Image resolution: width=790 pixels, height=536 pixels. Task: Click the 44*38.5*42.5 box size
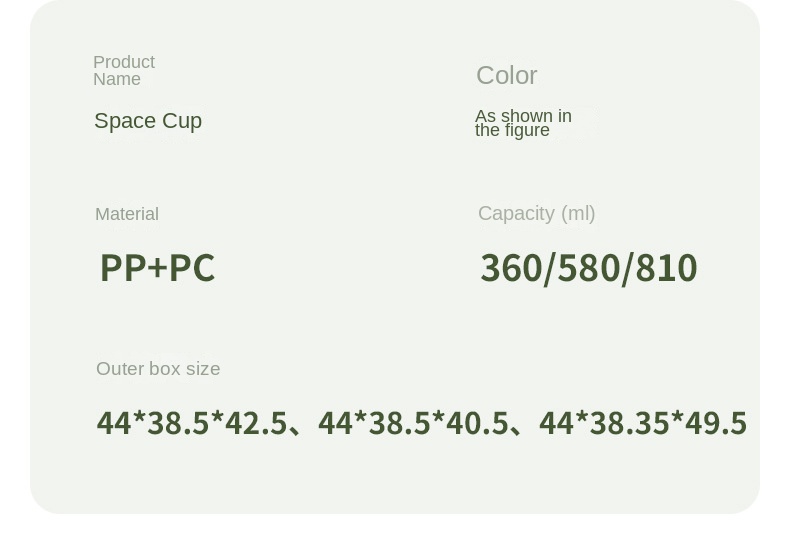pyautogui.click(x=192, y=423)
